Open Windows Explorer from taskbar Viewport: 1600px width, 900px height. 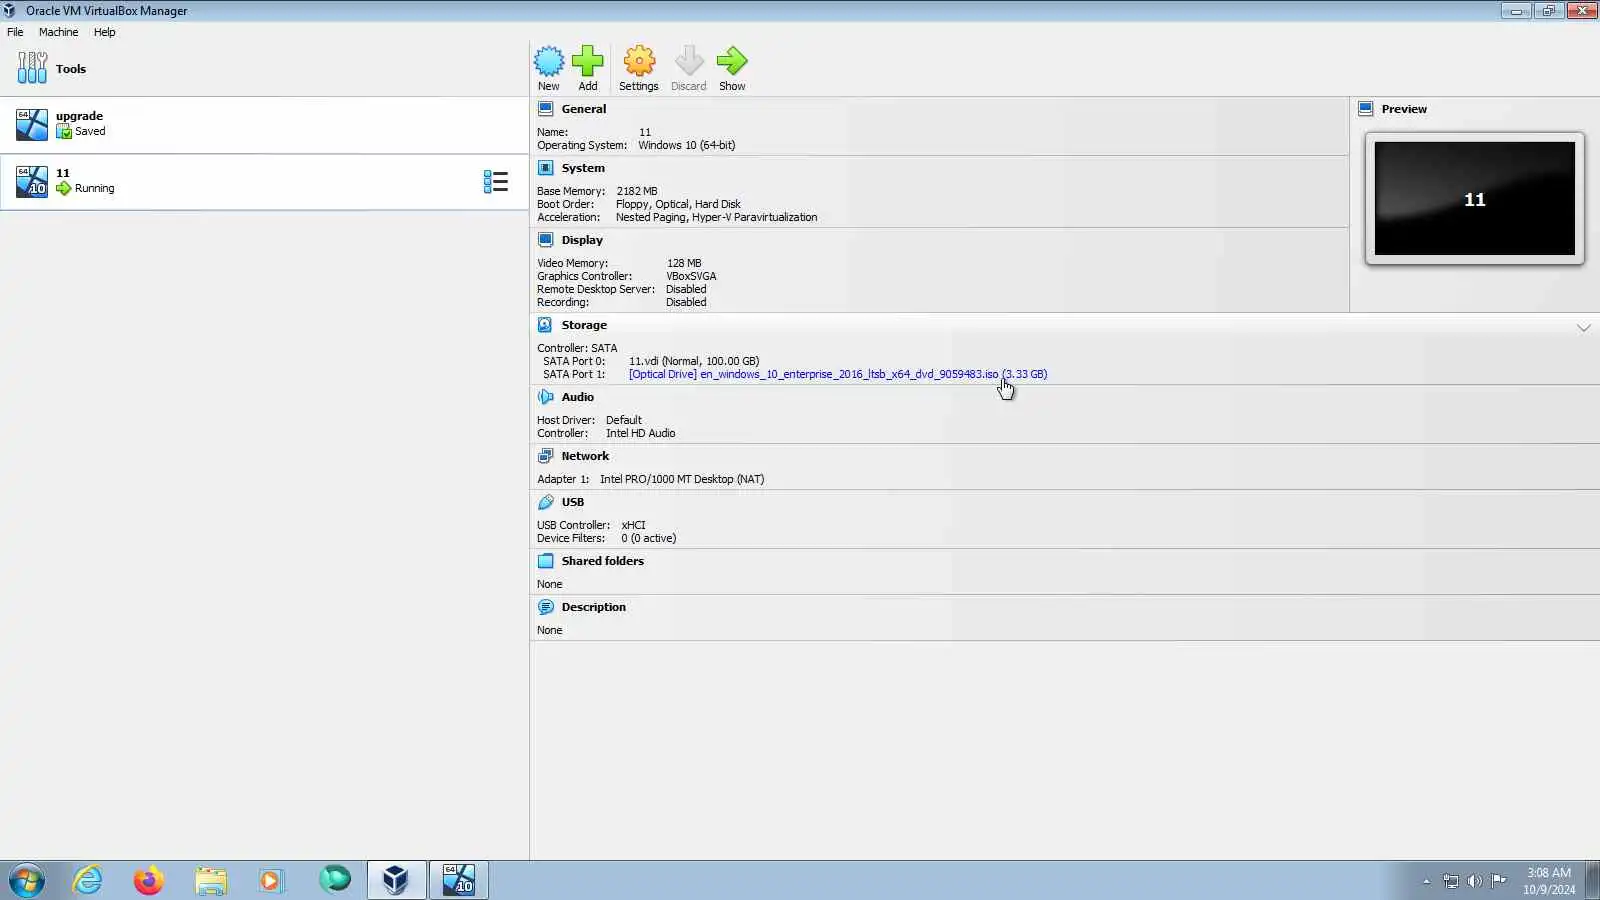[x=211, y=880]
